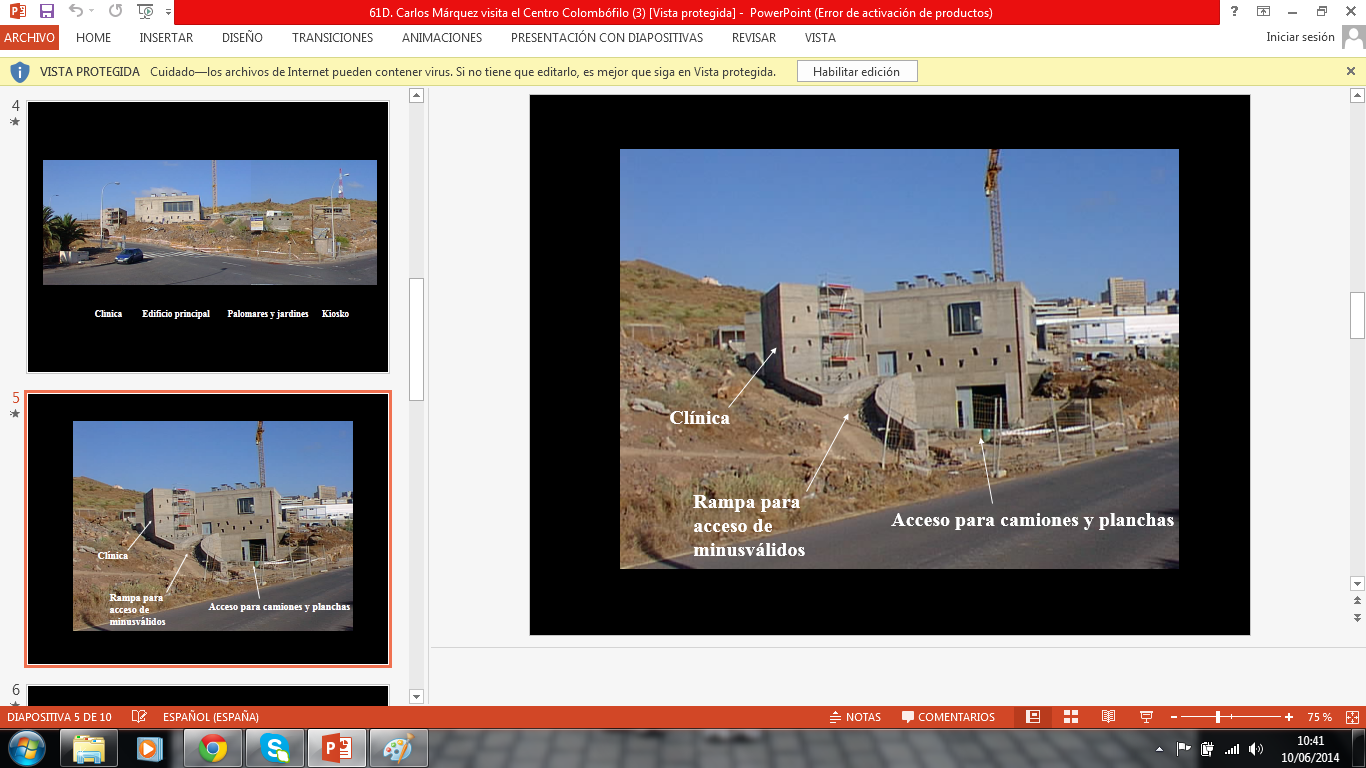Switch to TRANSICIONES tab
Viewport: 1366px width, 768px height.
pos(332,38)
